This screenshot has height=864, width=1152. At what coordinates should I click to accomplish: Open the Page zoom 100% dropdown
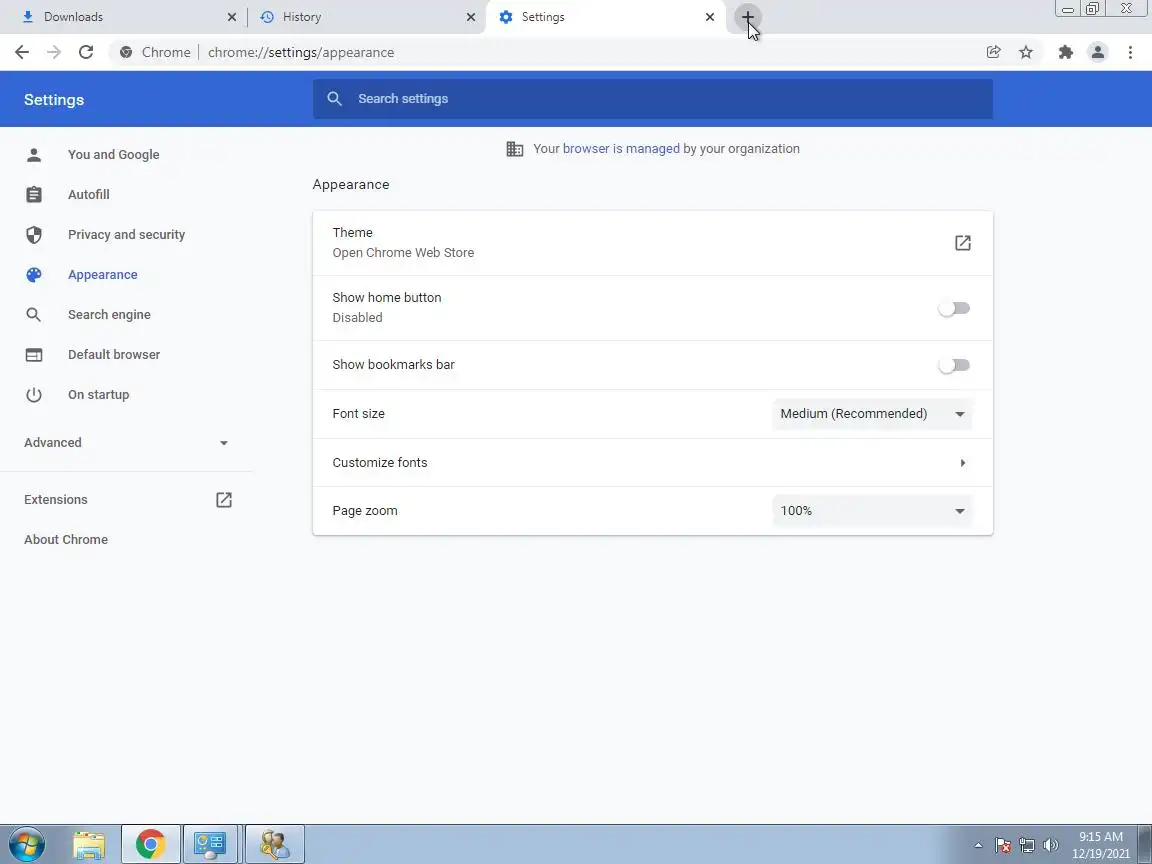872,511
